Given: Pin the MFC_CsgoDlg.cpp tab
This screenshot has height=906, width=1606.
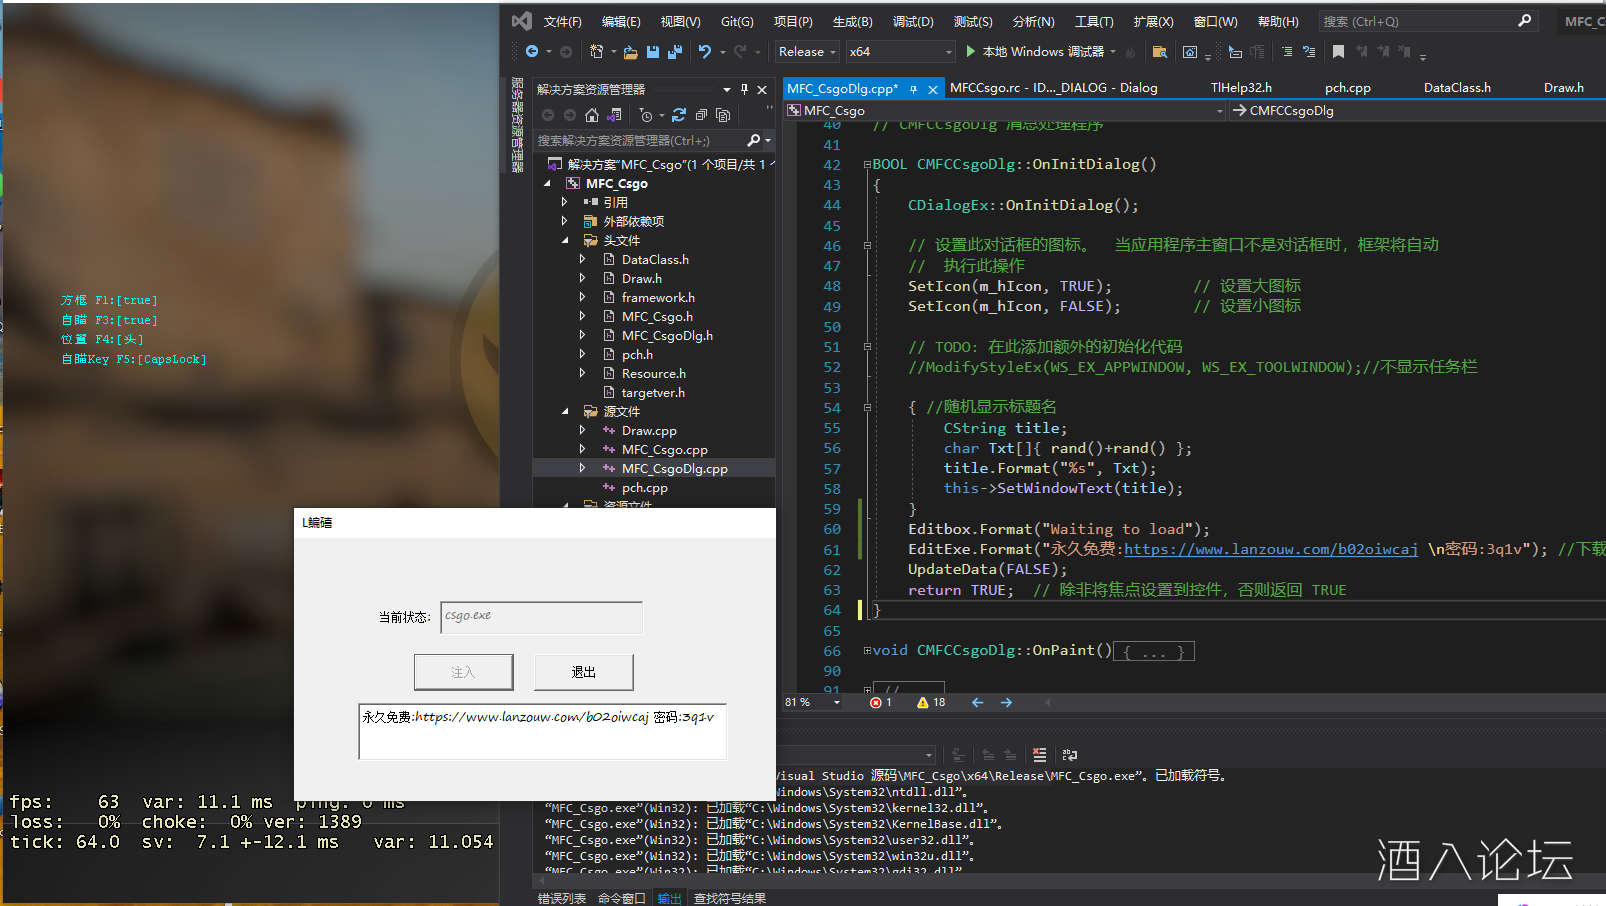Looking at the screenshot, I should click(x=913, y=89).
